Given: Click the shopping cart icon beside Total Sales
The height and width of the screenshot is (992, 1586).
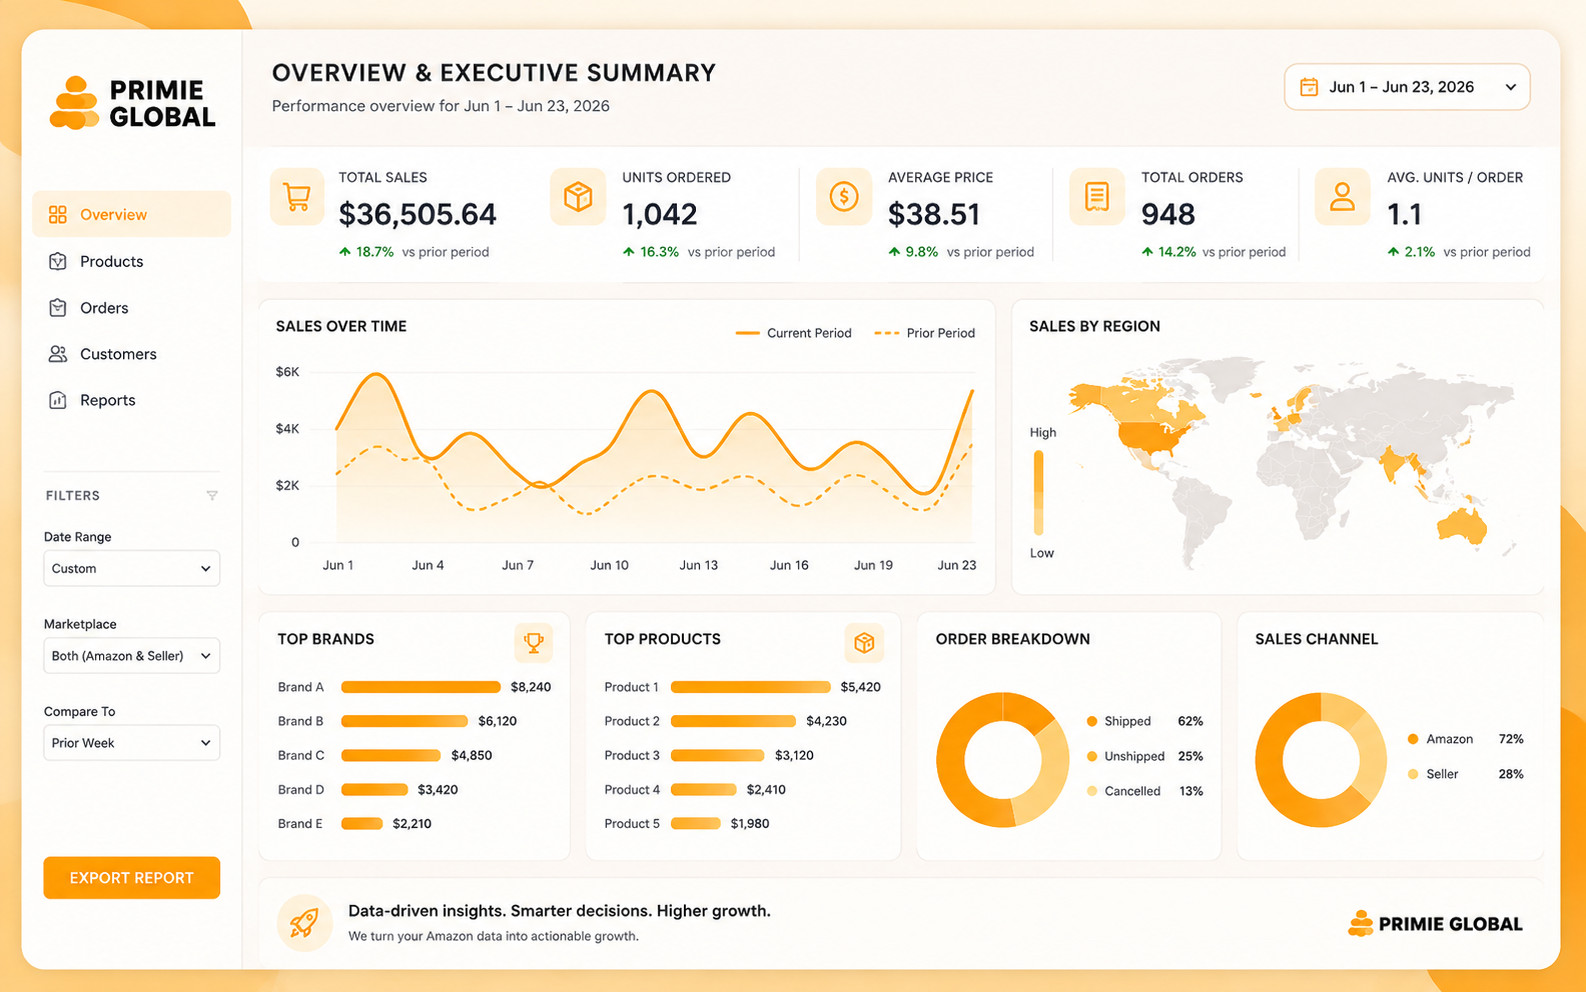Looking at the screenshot, I should (297, 197).
